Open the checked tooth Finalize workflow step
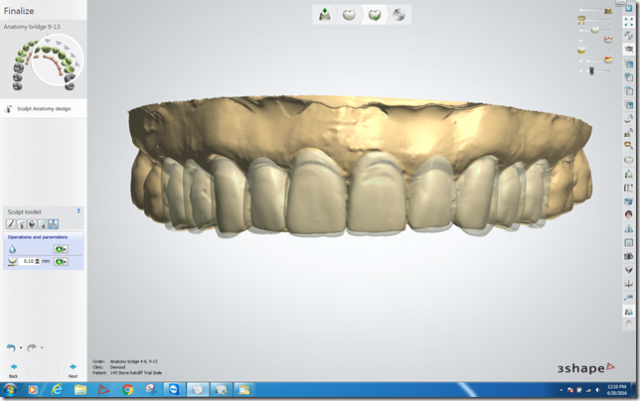This screenshot has width=640, height=401. click(x=374, y=15)
